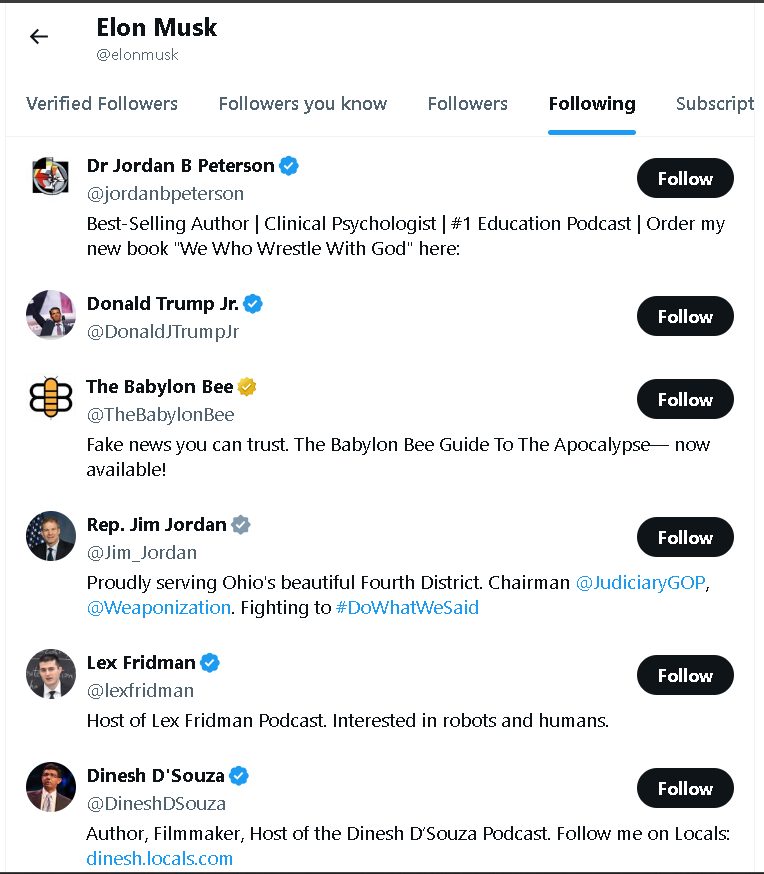Click Rep. Jim Jordan's verified checkmark
This screenshot has height=874, width=764.
point(240,523)
